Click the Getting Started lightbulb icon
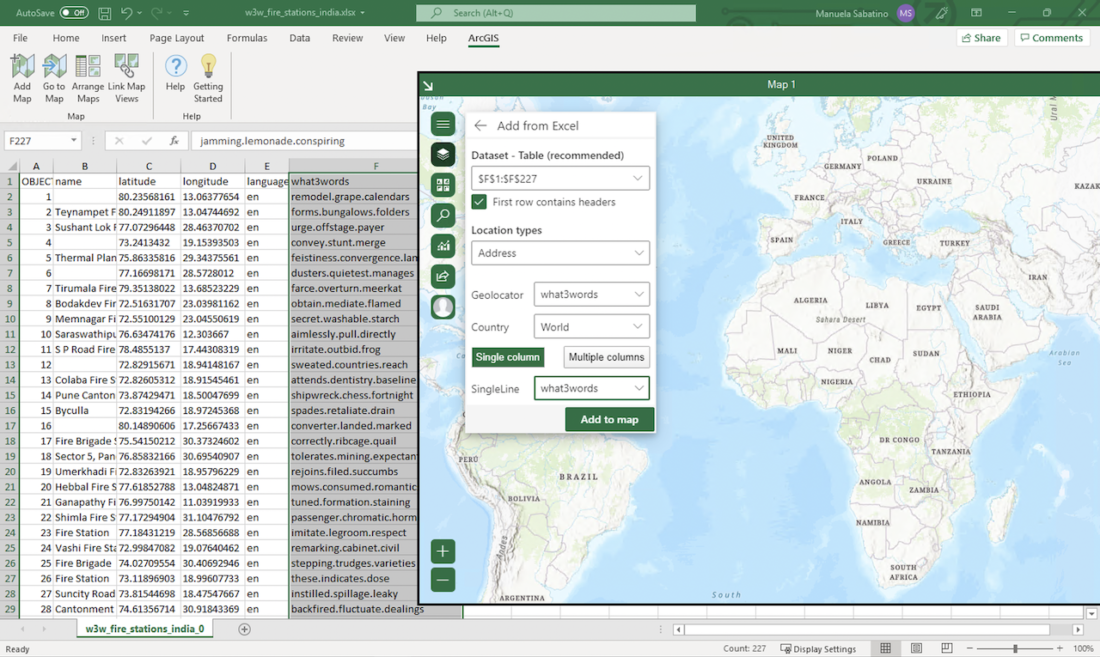This screenshot has width=1100, height=657. tap(208, 78)
